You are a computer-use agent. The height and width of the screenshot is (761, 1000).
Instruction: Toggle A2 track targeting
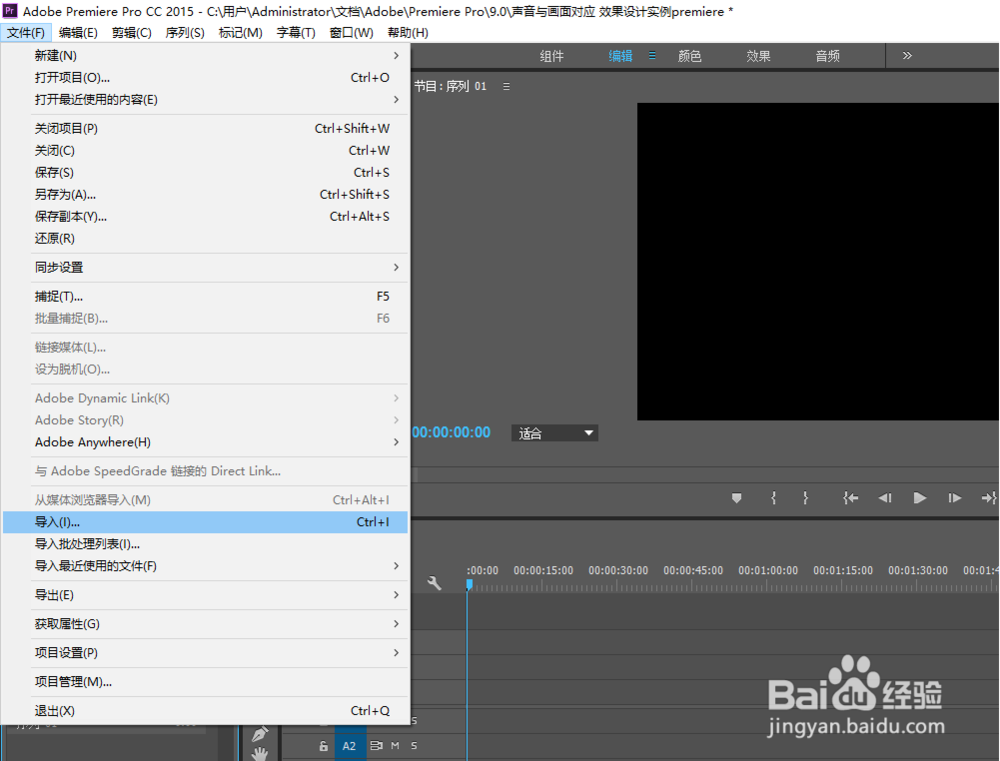(349, 746)
